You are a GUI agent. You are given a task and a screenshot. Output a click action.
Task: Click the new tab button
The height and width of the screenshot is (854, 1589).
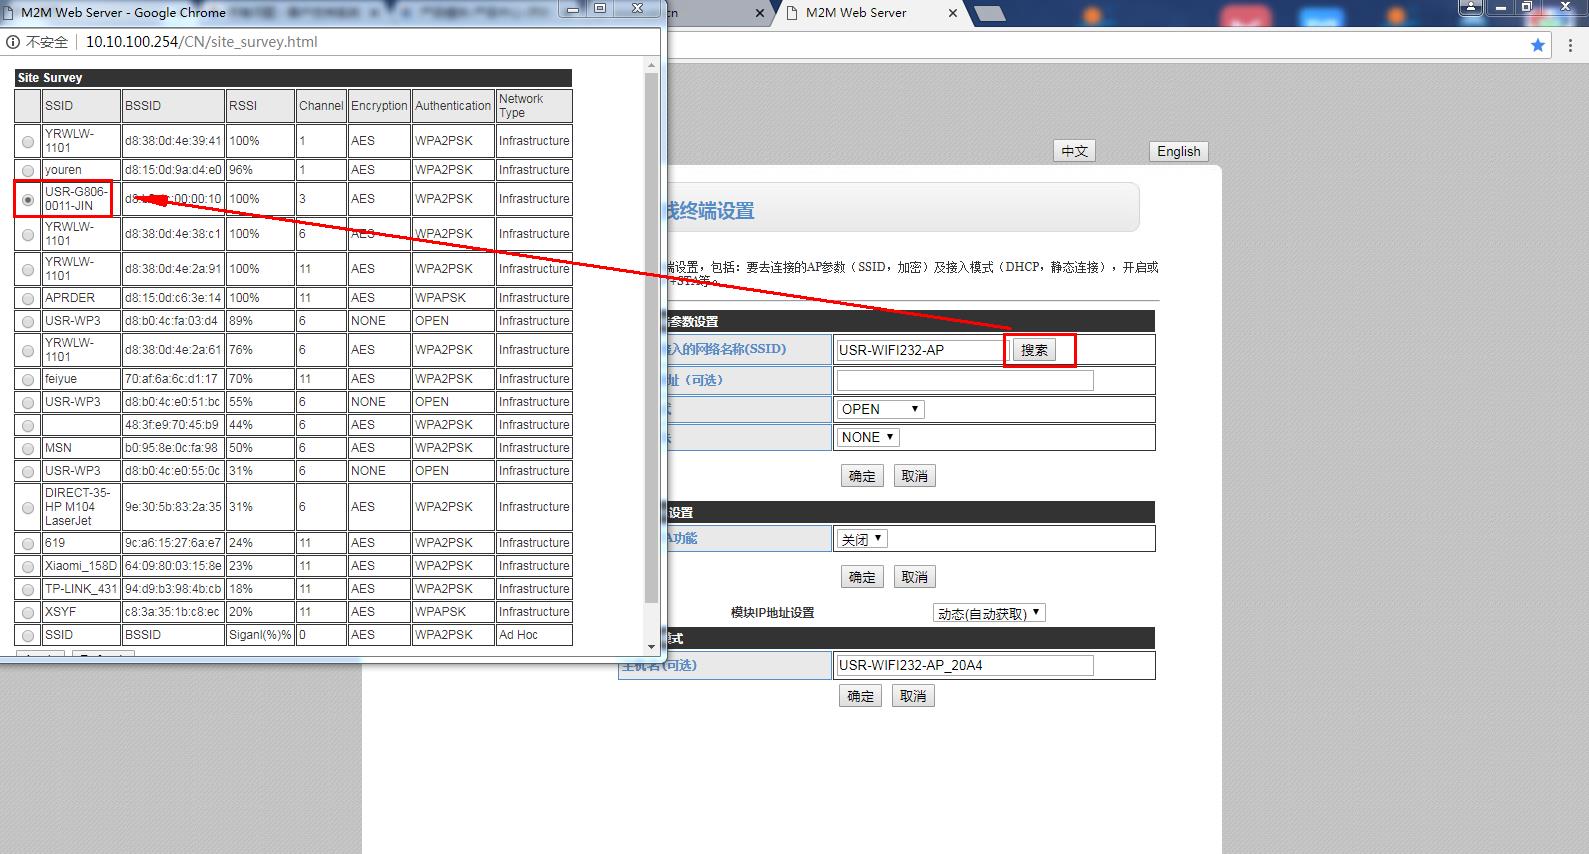click(x=988, y=13)
